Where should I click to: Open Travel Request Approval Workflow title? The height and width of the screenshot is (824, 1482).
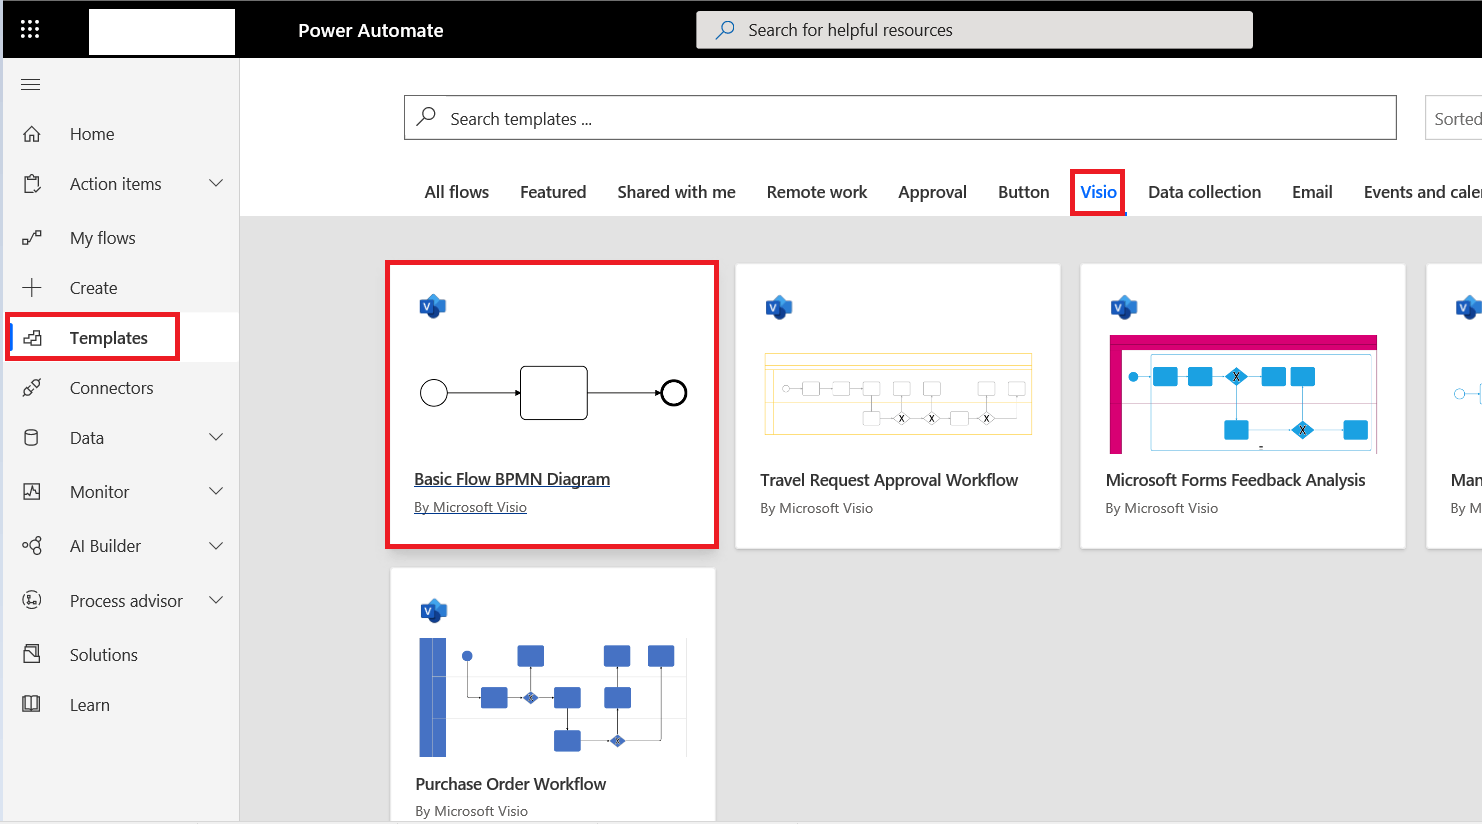pos(889,480)
